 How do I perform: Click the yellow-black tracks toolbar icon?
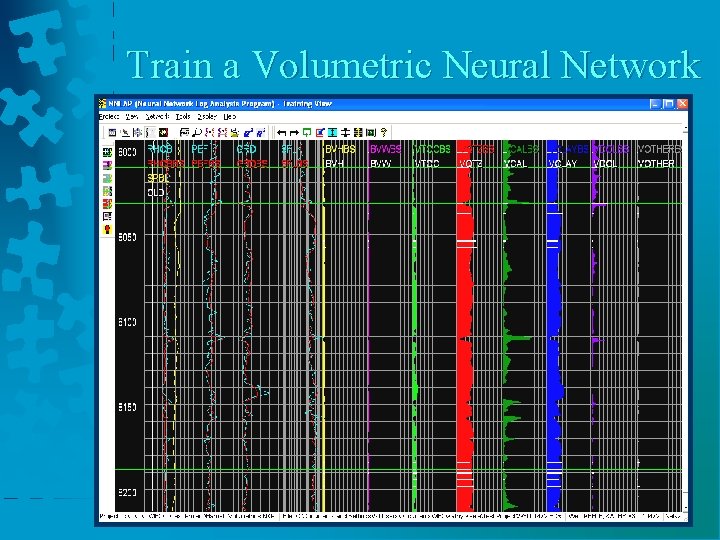358,133
